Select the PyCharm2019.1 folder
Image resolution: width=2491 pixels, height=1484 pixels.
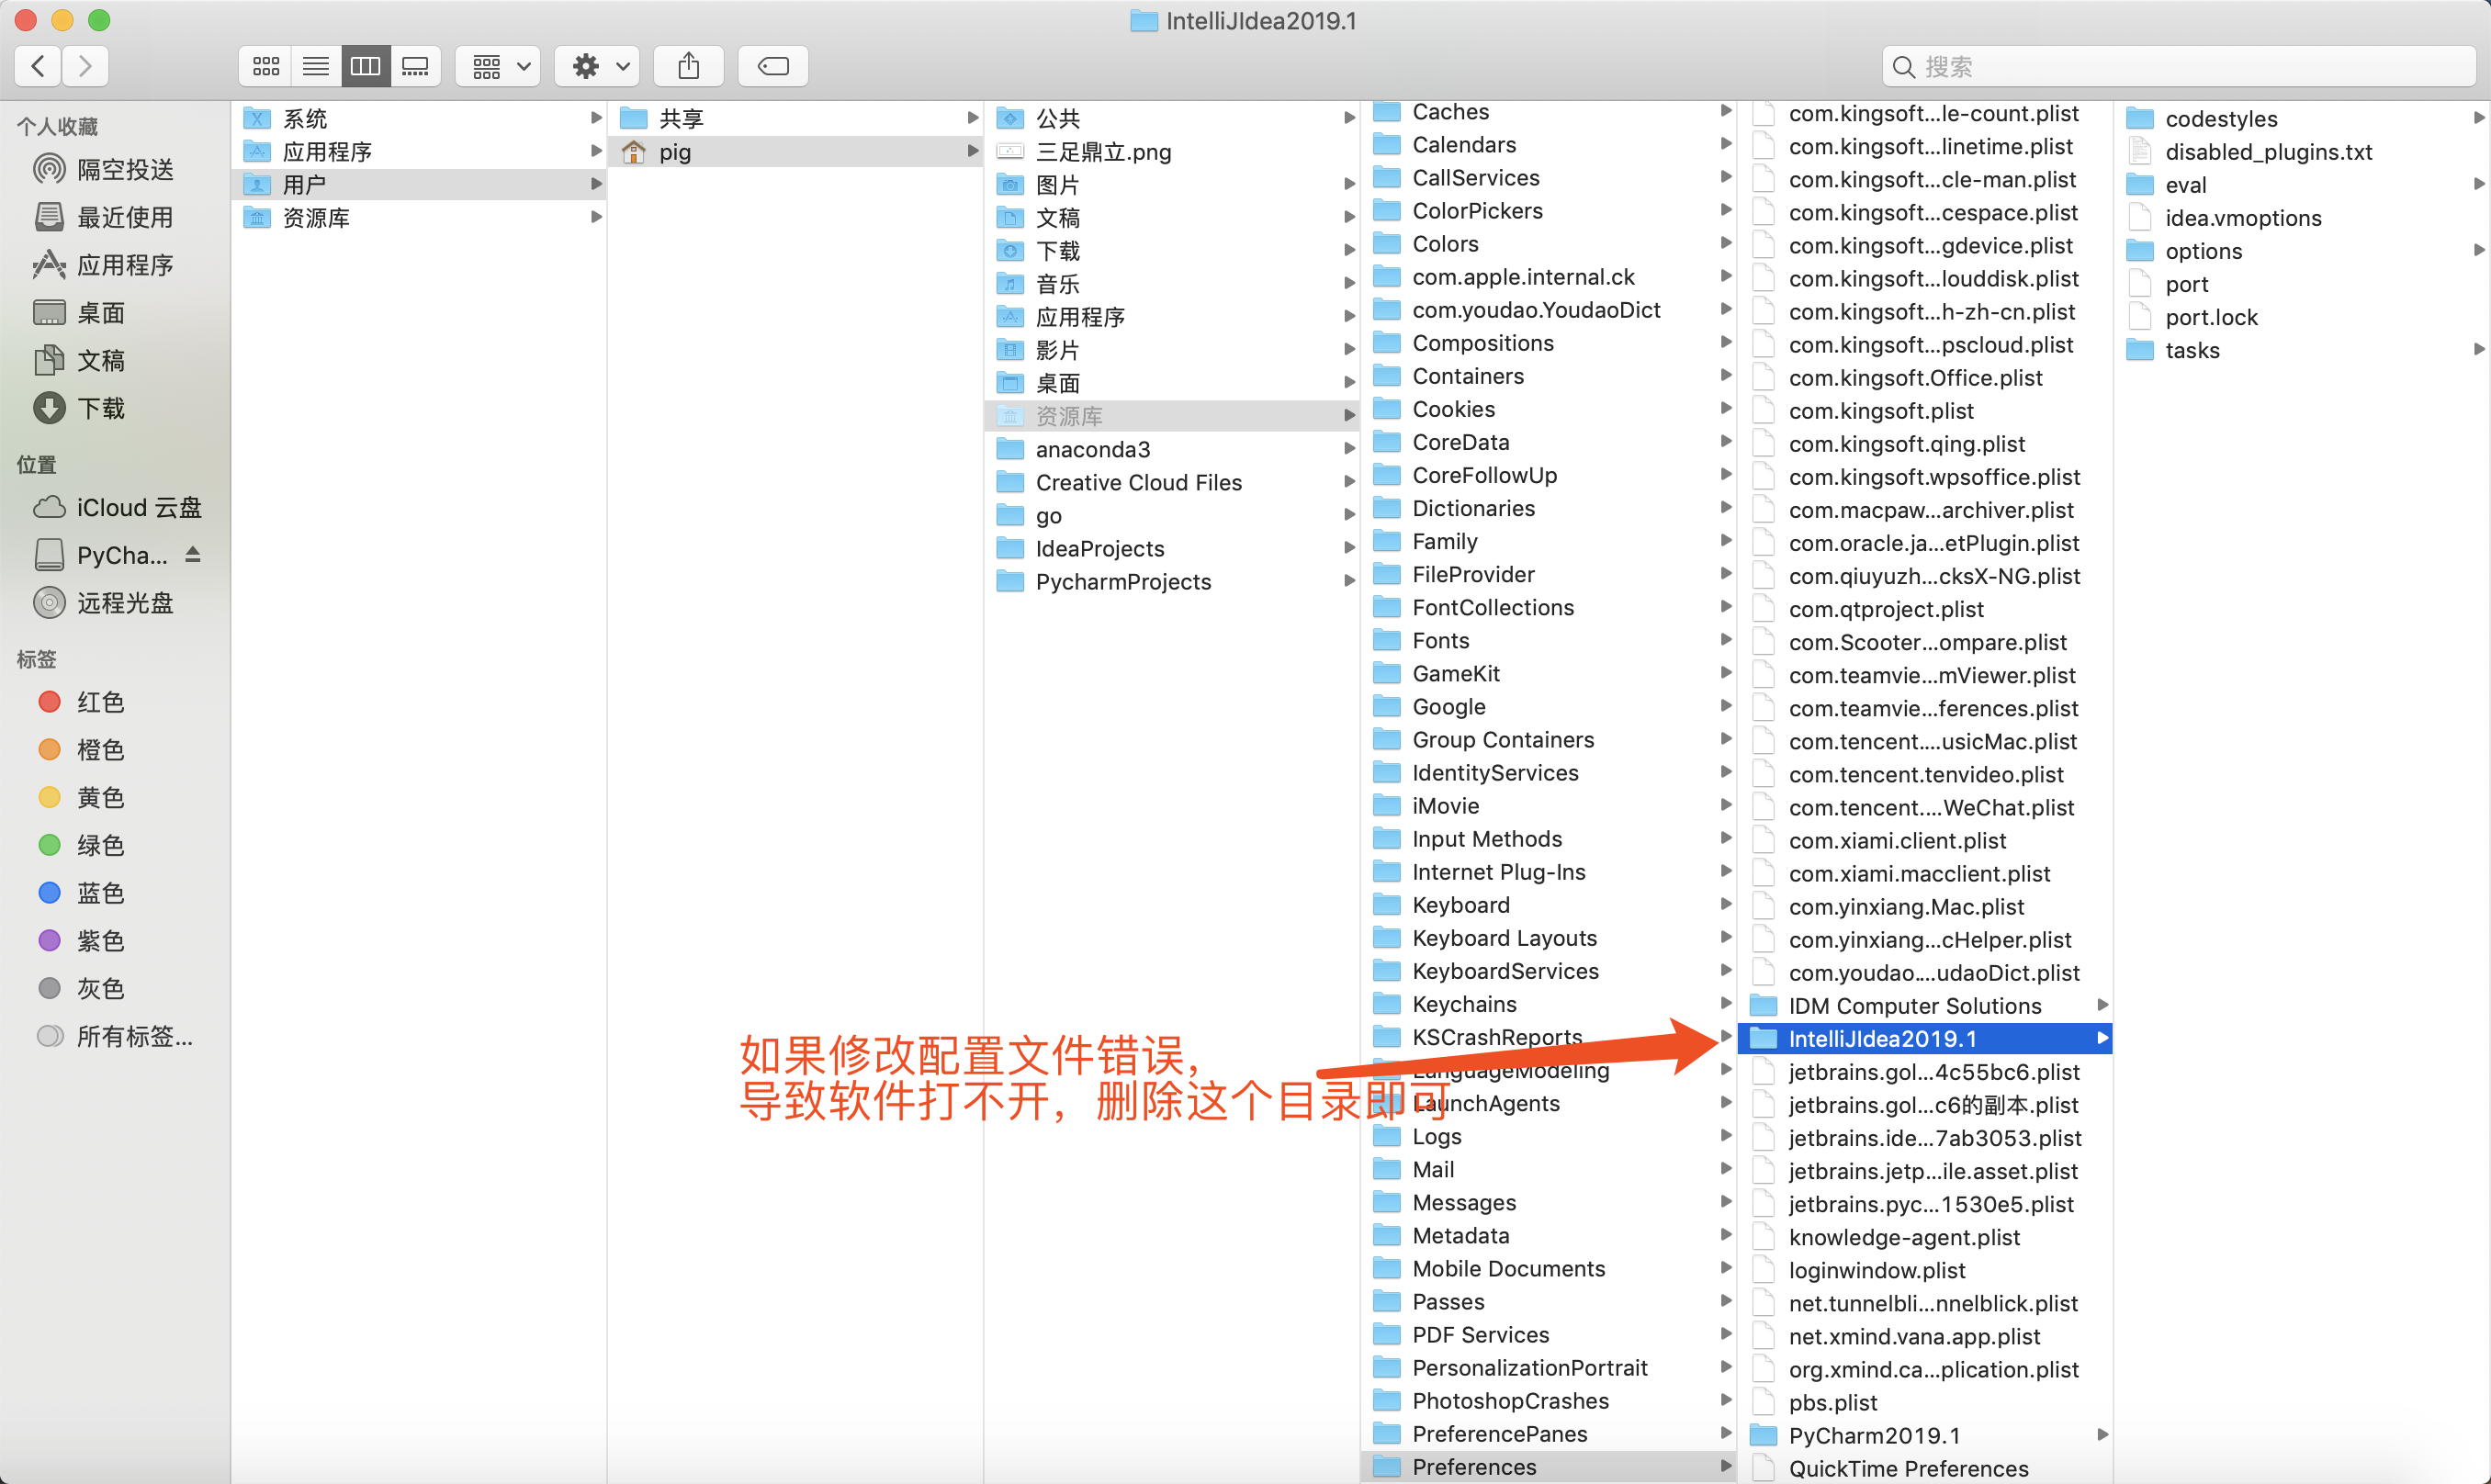[1873, 1435]
